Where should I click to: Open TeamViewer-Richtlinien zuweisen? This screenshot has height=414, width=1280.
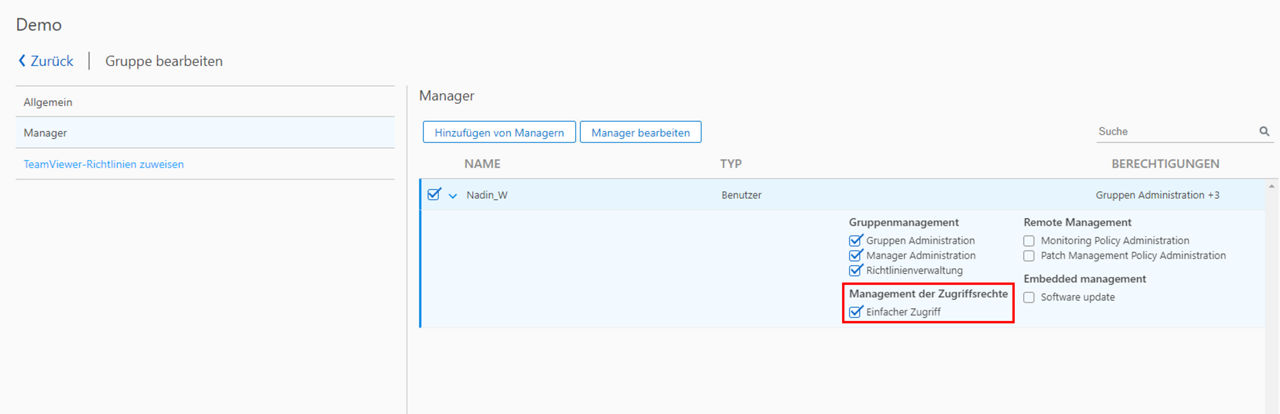[x=104, y=164]
